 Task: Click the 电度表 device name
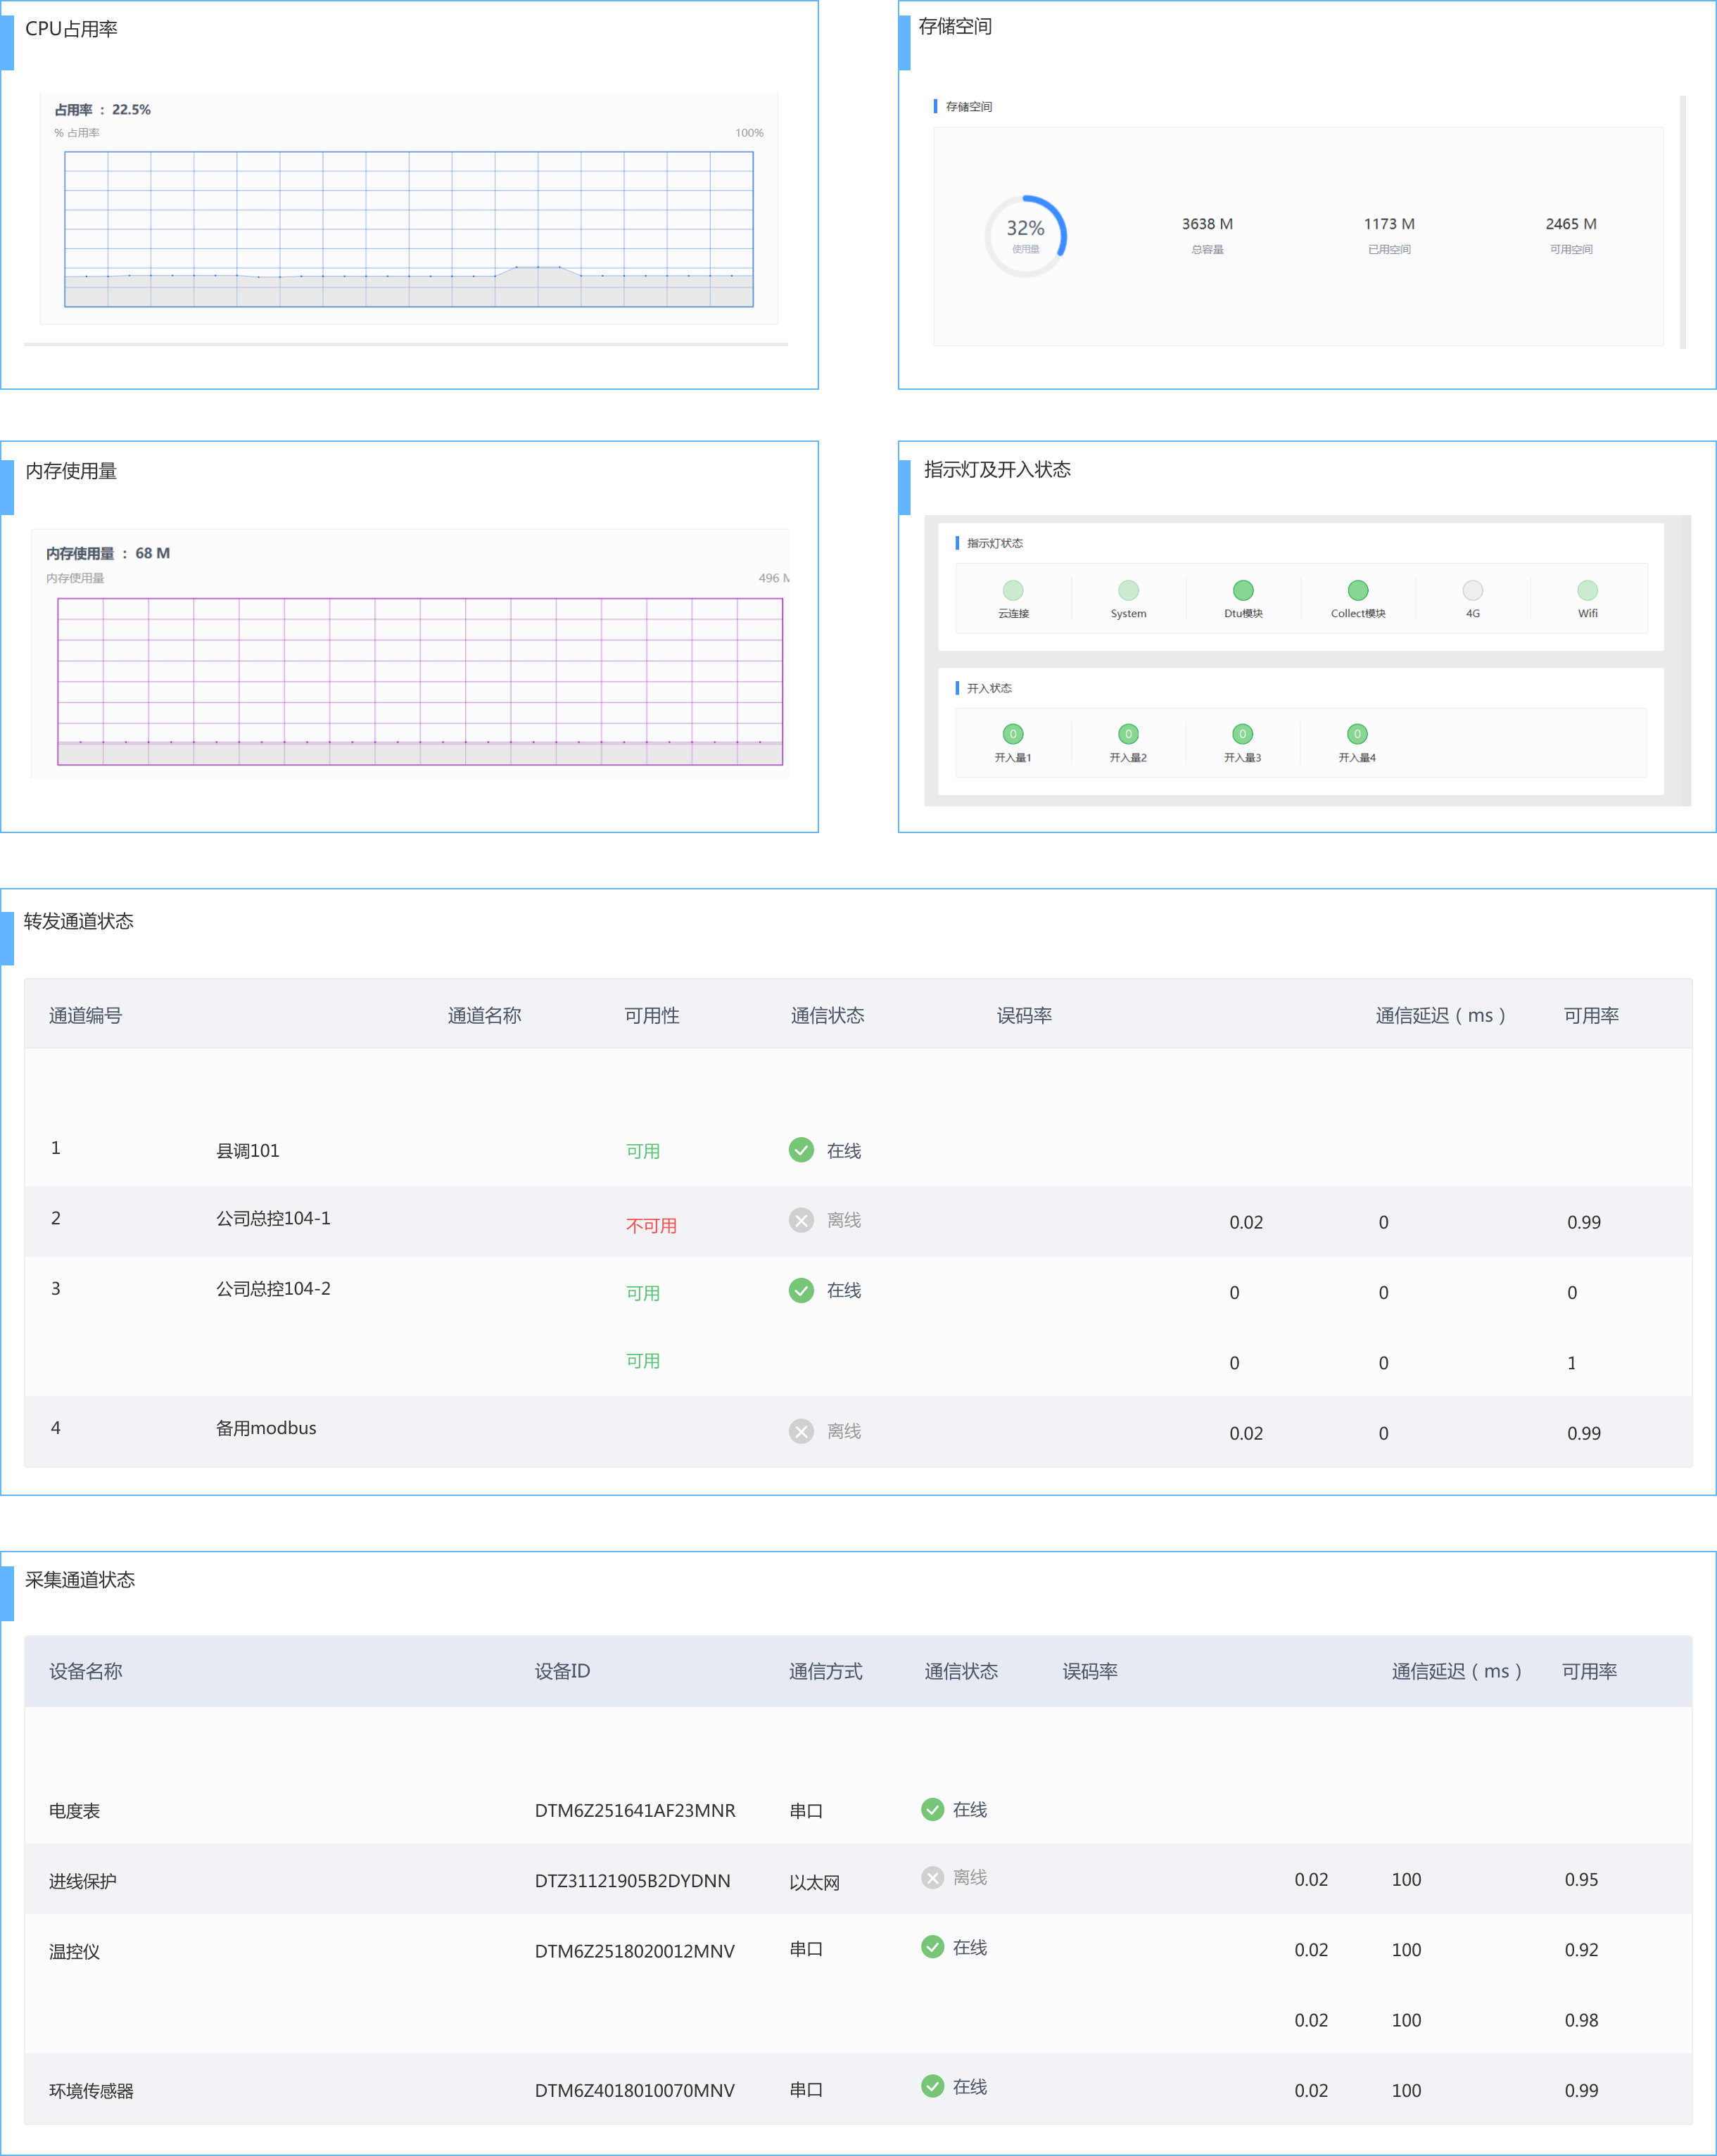(74, 1811)
